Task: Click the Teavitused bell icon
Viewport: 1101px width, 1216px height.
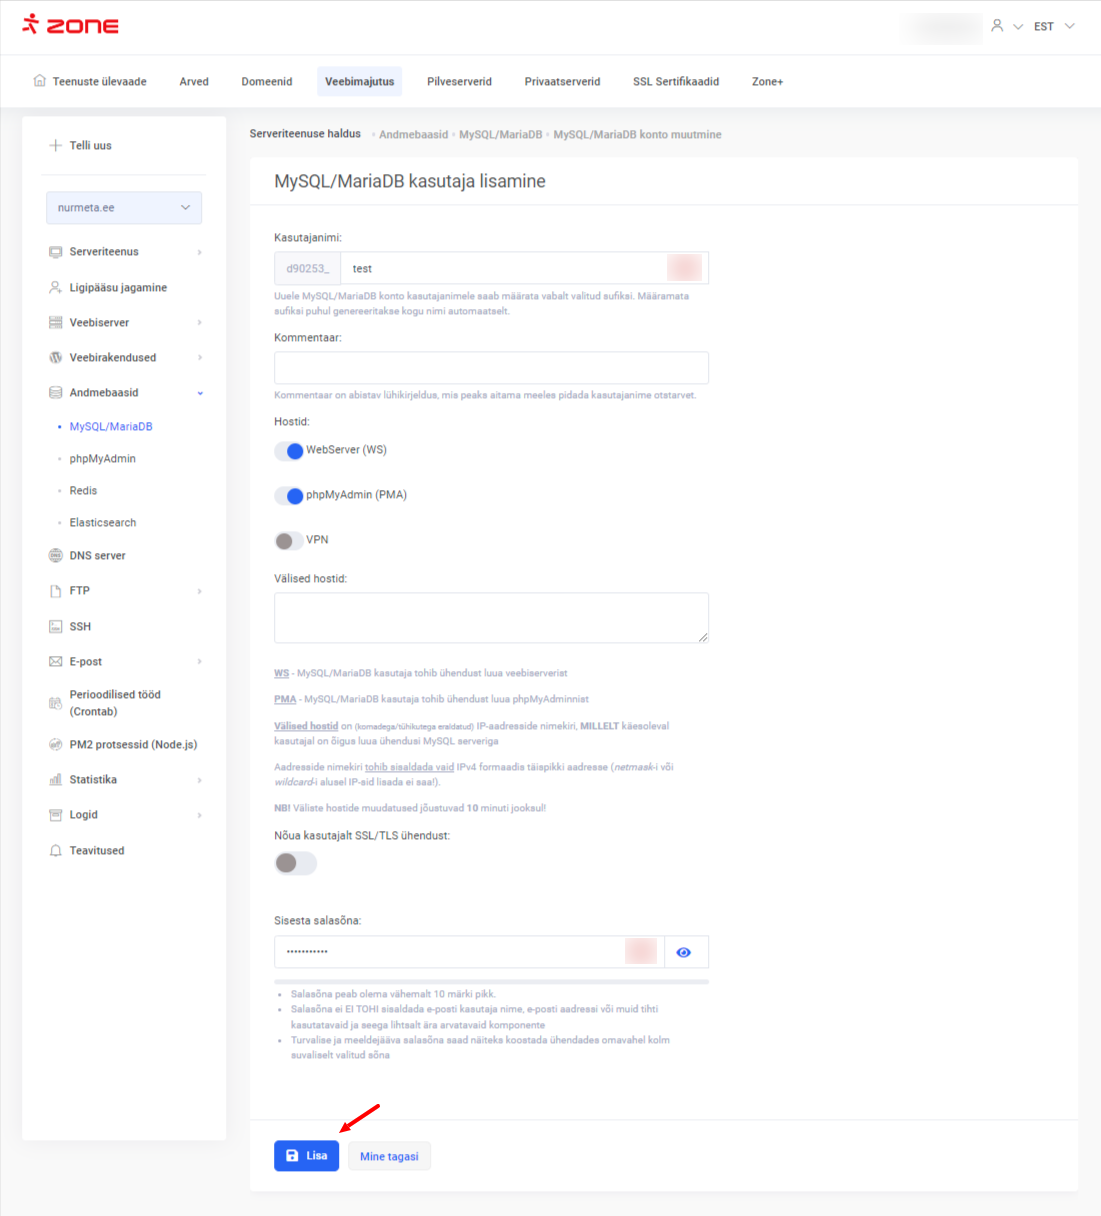Action: pyautogui.click(x=56, y=851)
